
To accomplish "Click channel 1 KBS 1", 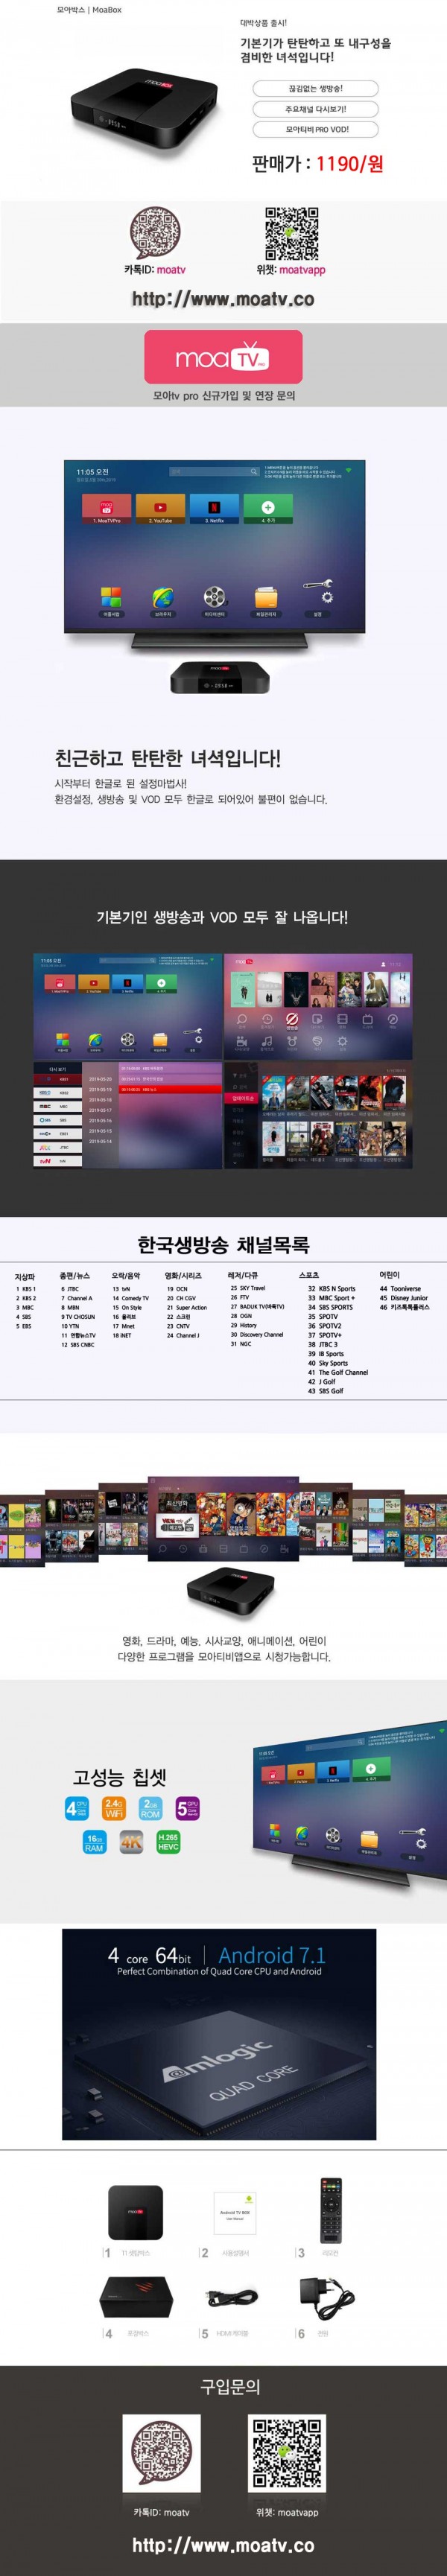I will click(x=26, y=1289).
